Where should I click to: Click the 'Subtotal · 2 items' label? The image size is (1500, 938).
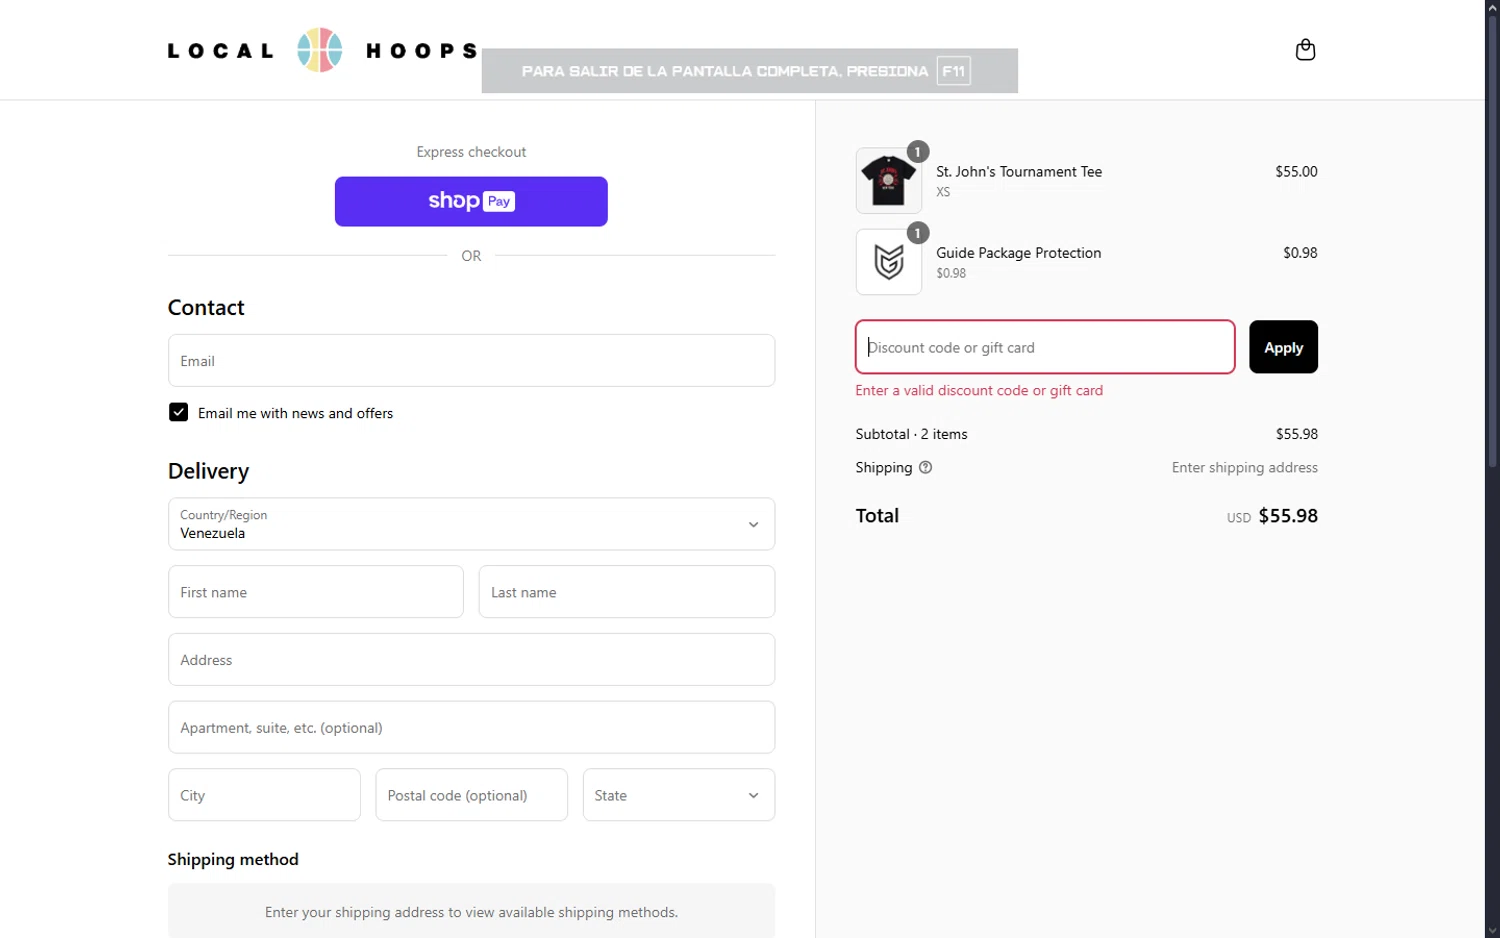tap(911, 434)
